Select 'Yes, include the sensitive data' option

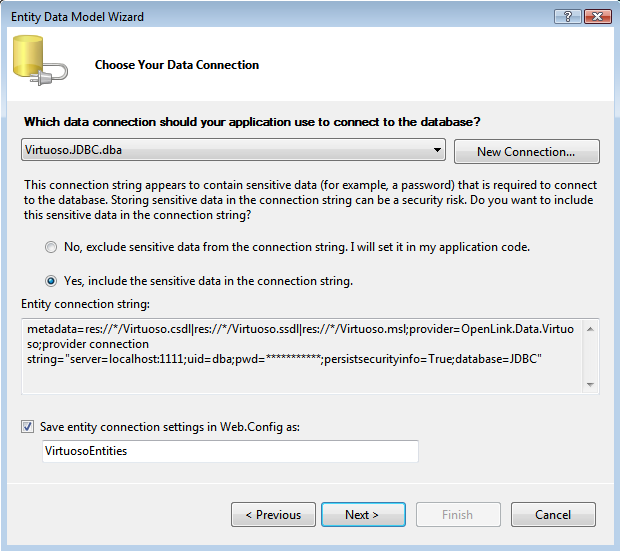point(51,281)
